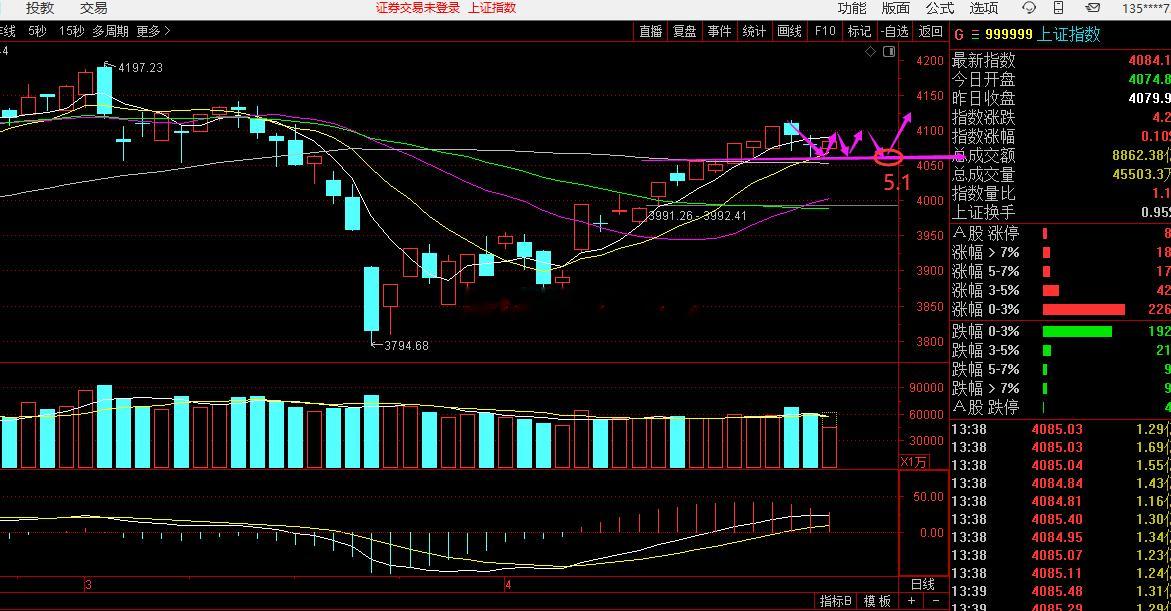Screen dimensions: 1171x611
Task: Click the 返回 back button
Action: click(x=931, y=31)
